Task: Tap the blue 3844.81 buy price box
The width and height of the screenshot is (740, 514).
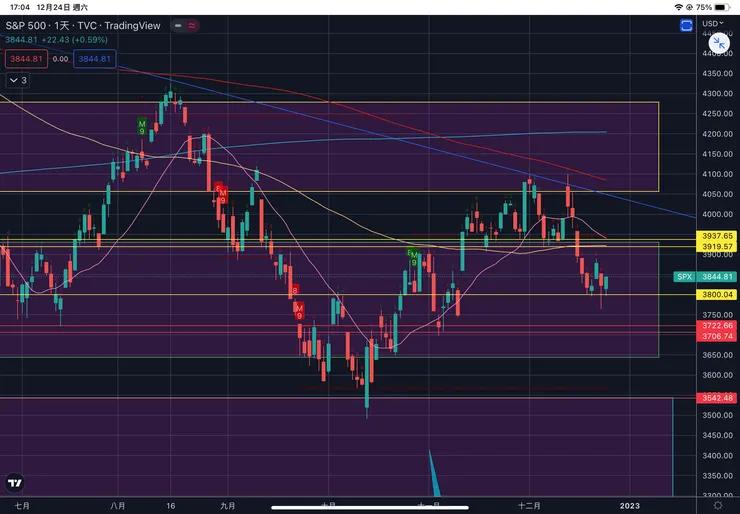Action: coord(94,59)
